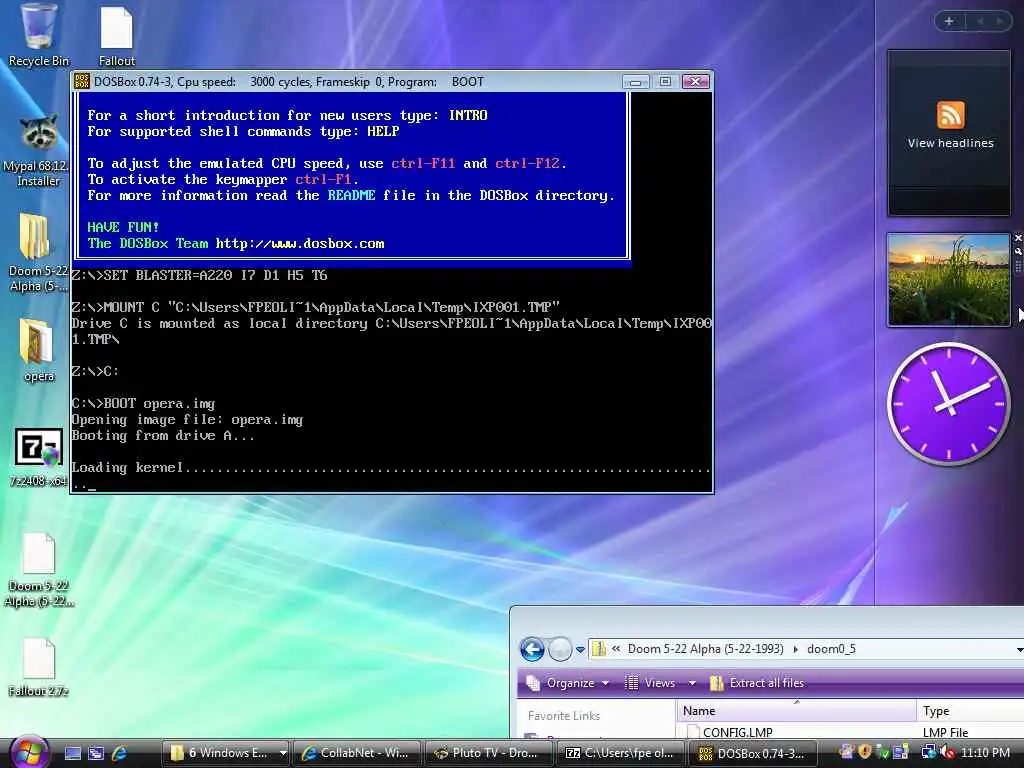This screenshot has width=1024, height=768.
Task: Click the address bar folder icon in Explorer
Action: [598, 648]
